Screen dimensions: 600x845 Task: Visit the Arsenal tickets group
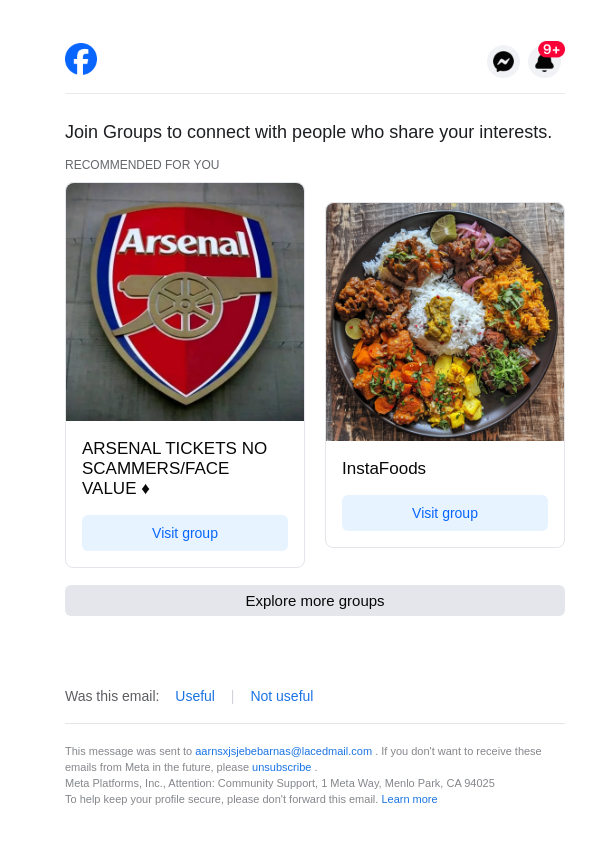[185, 533]
